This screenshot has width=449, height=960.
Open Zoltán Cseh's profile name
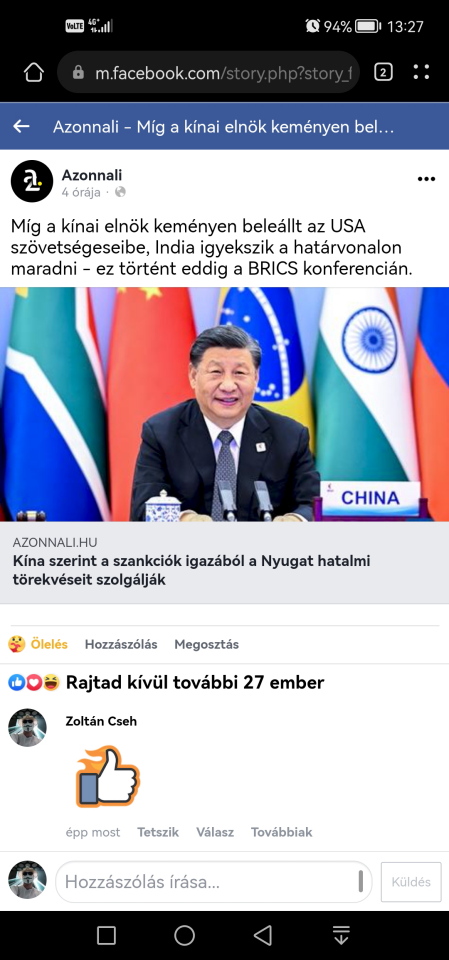pyautogui.click(x=101, y=721)
